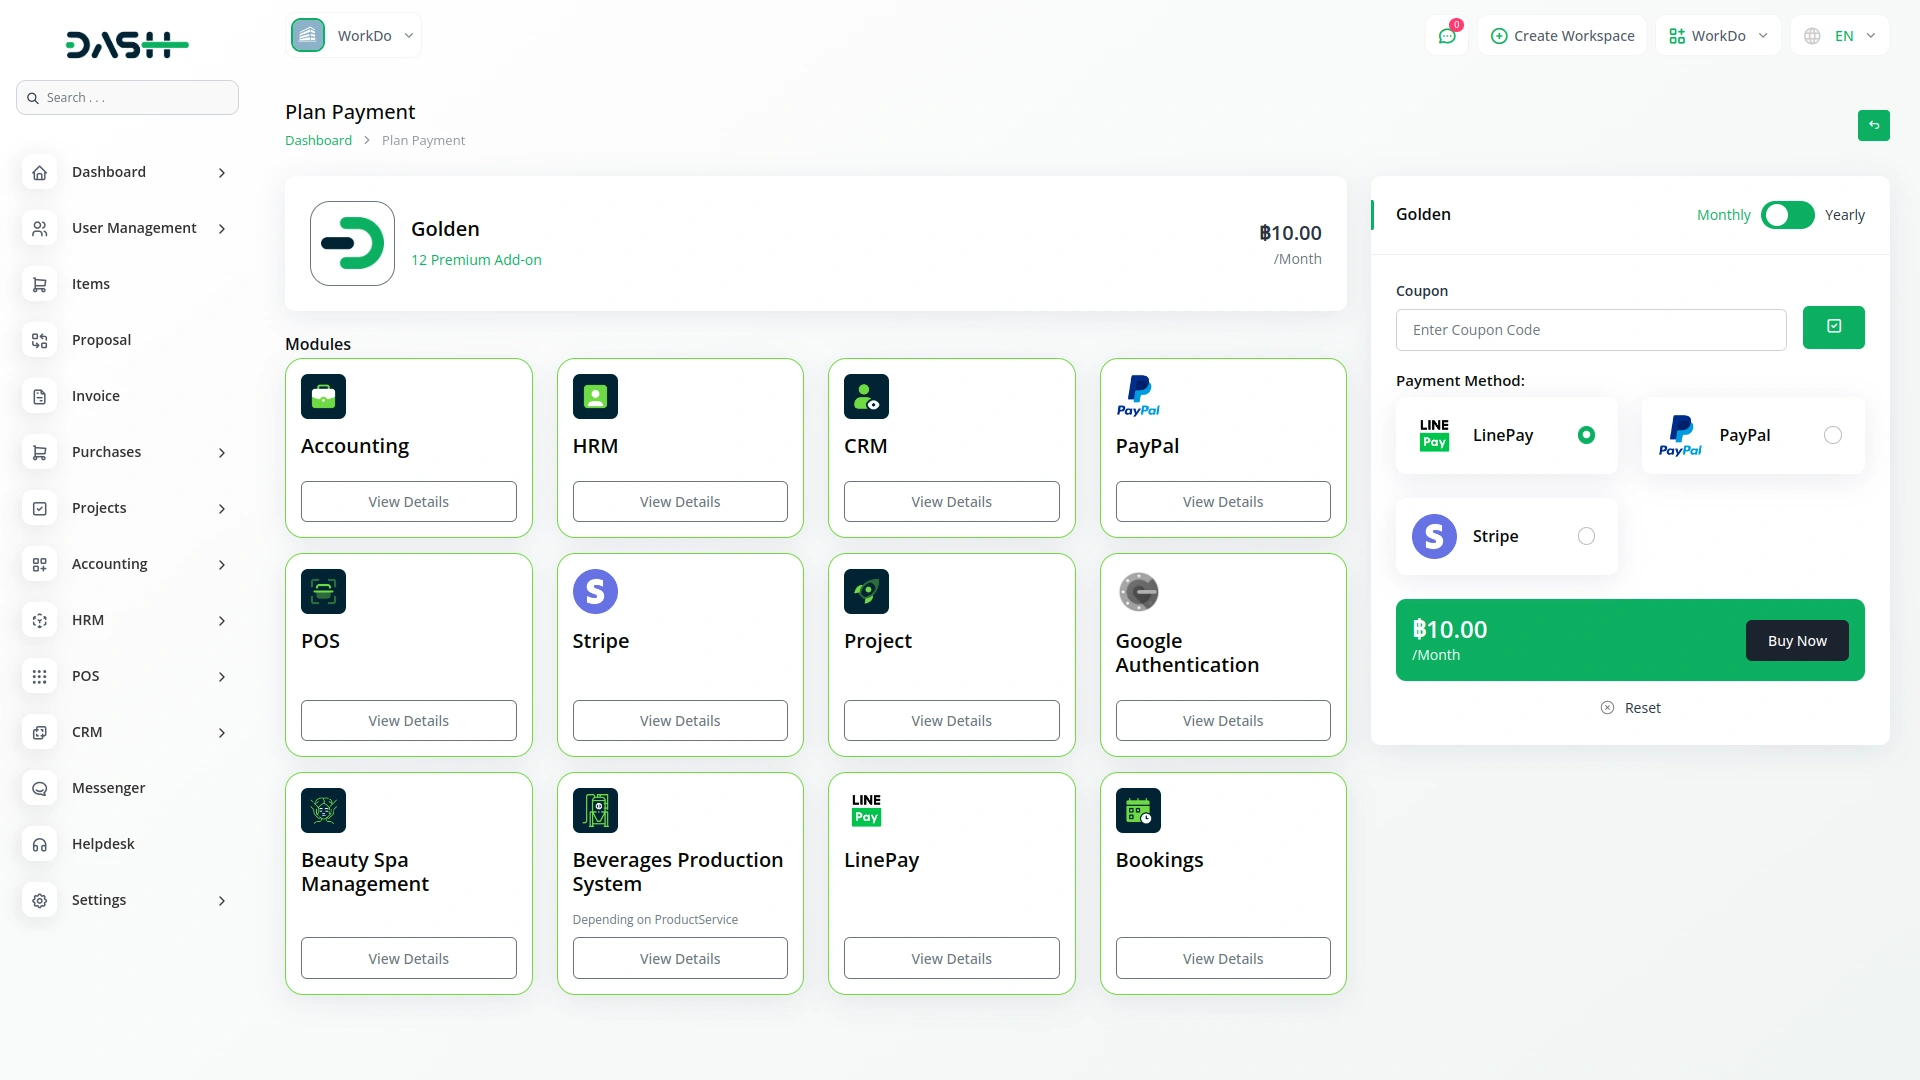Open the WorkDo workspace dropdown
1920x1080 pixels.
(353, 35)
